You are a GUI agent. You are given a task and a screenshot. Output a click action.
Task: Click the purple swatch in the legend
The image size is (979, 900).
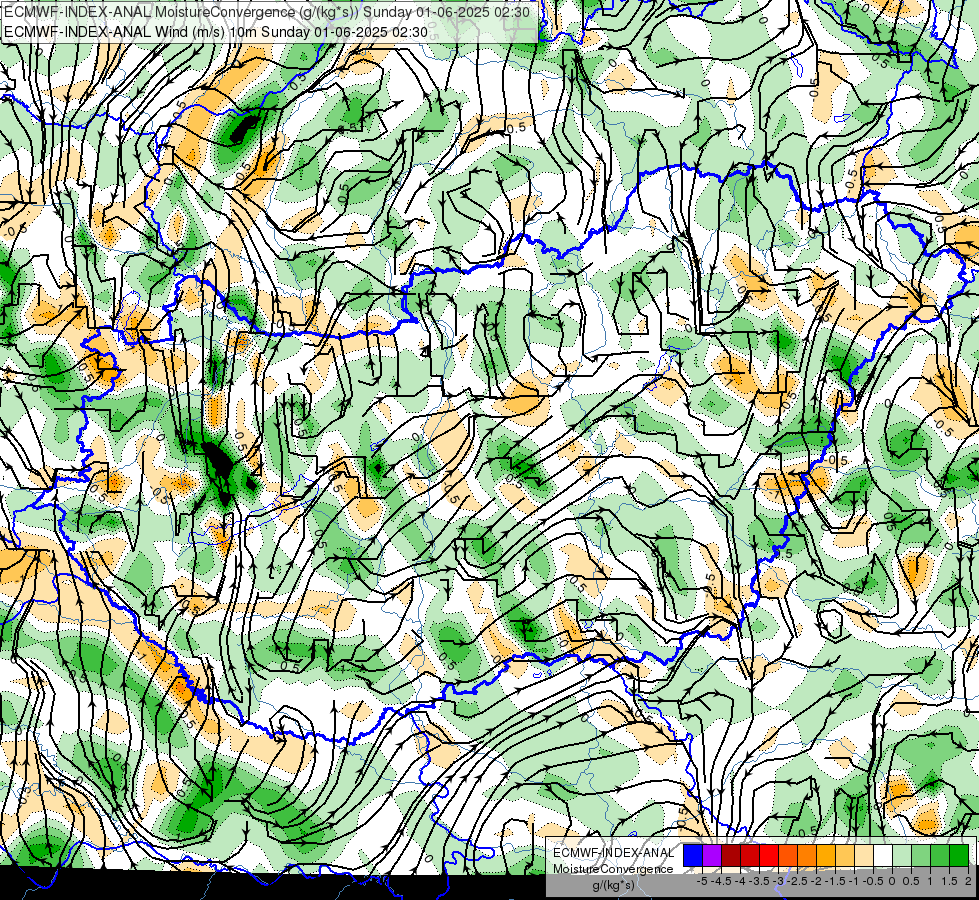click(712, 855)
